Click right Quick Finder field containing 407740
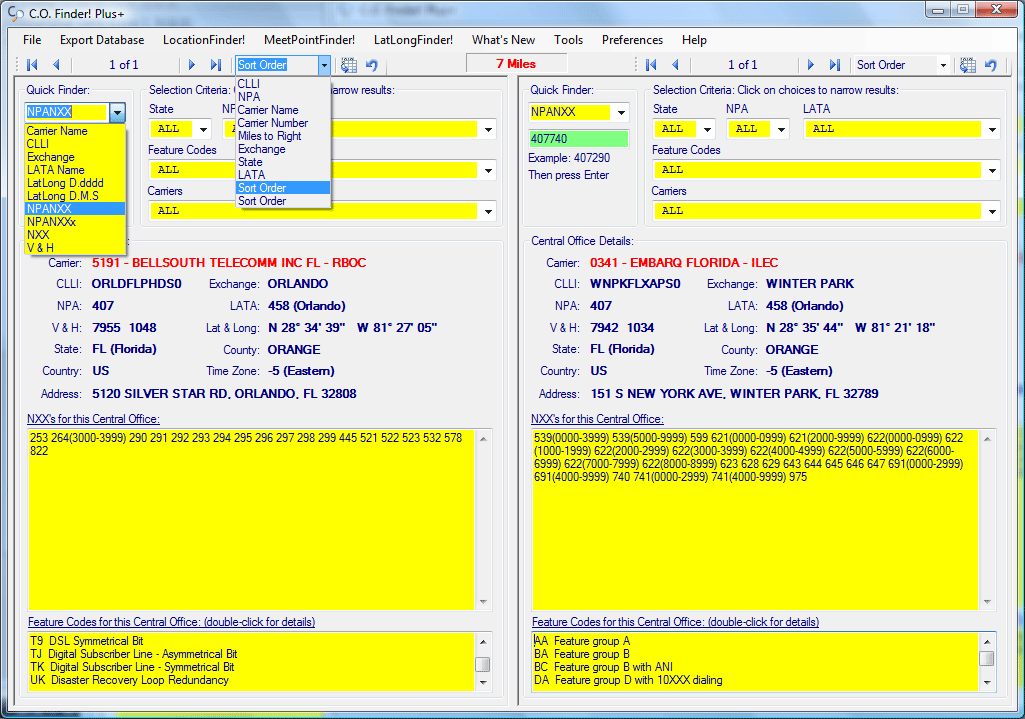 pos(579,139)
